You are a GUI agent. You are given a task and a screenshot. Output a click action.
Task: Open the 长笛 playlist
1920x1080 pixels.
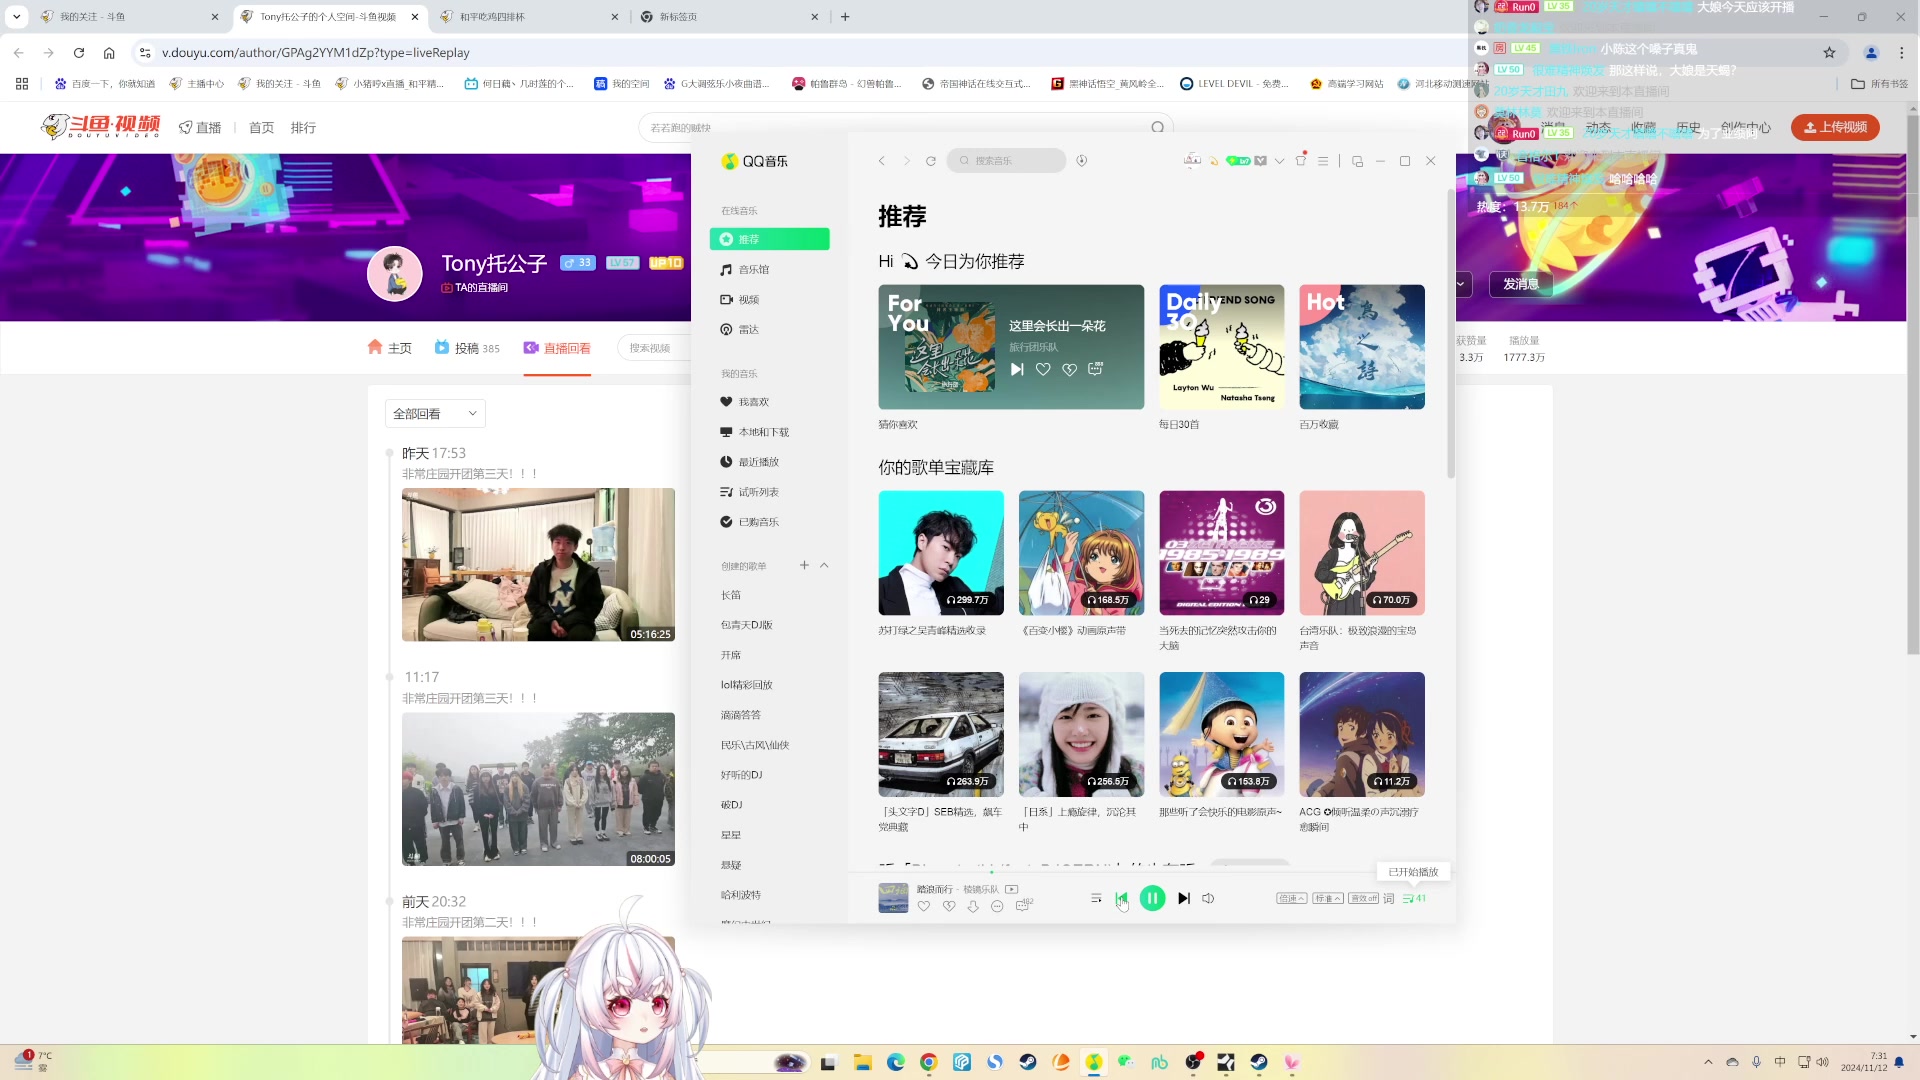coord(731,595)
